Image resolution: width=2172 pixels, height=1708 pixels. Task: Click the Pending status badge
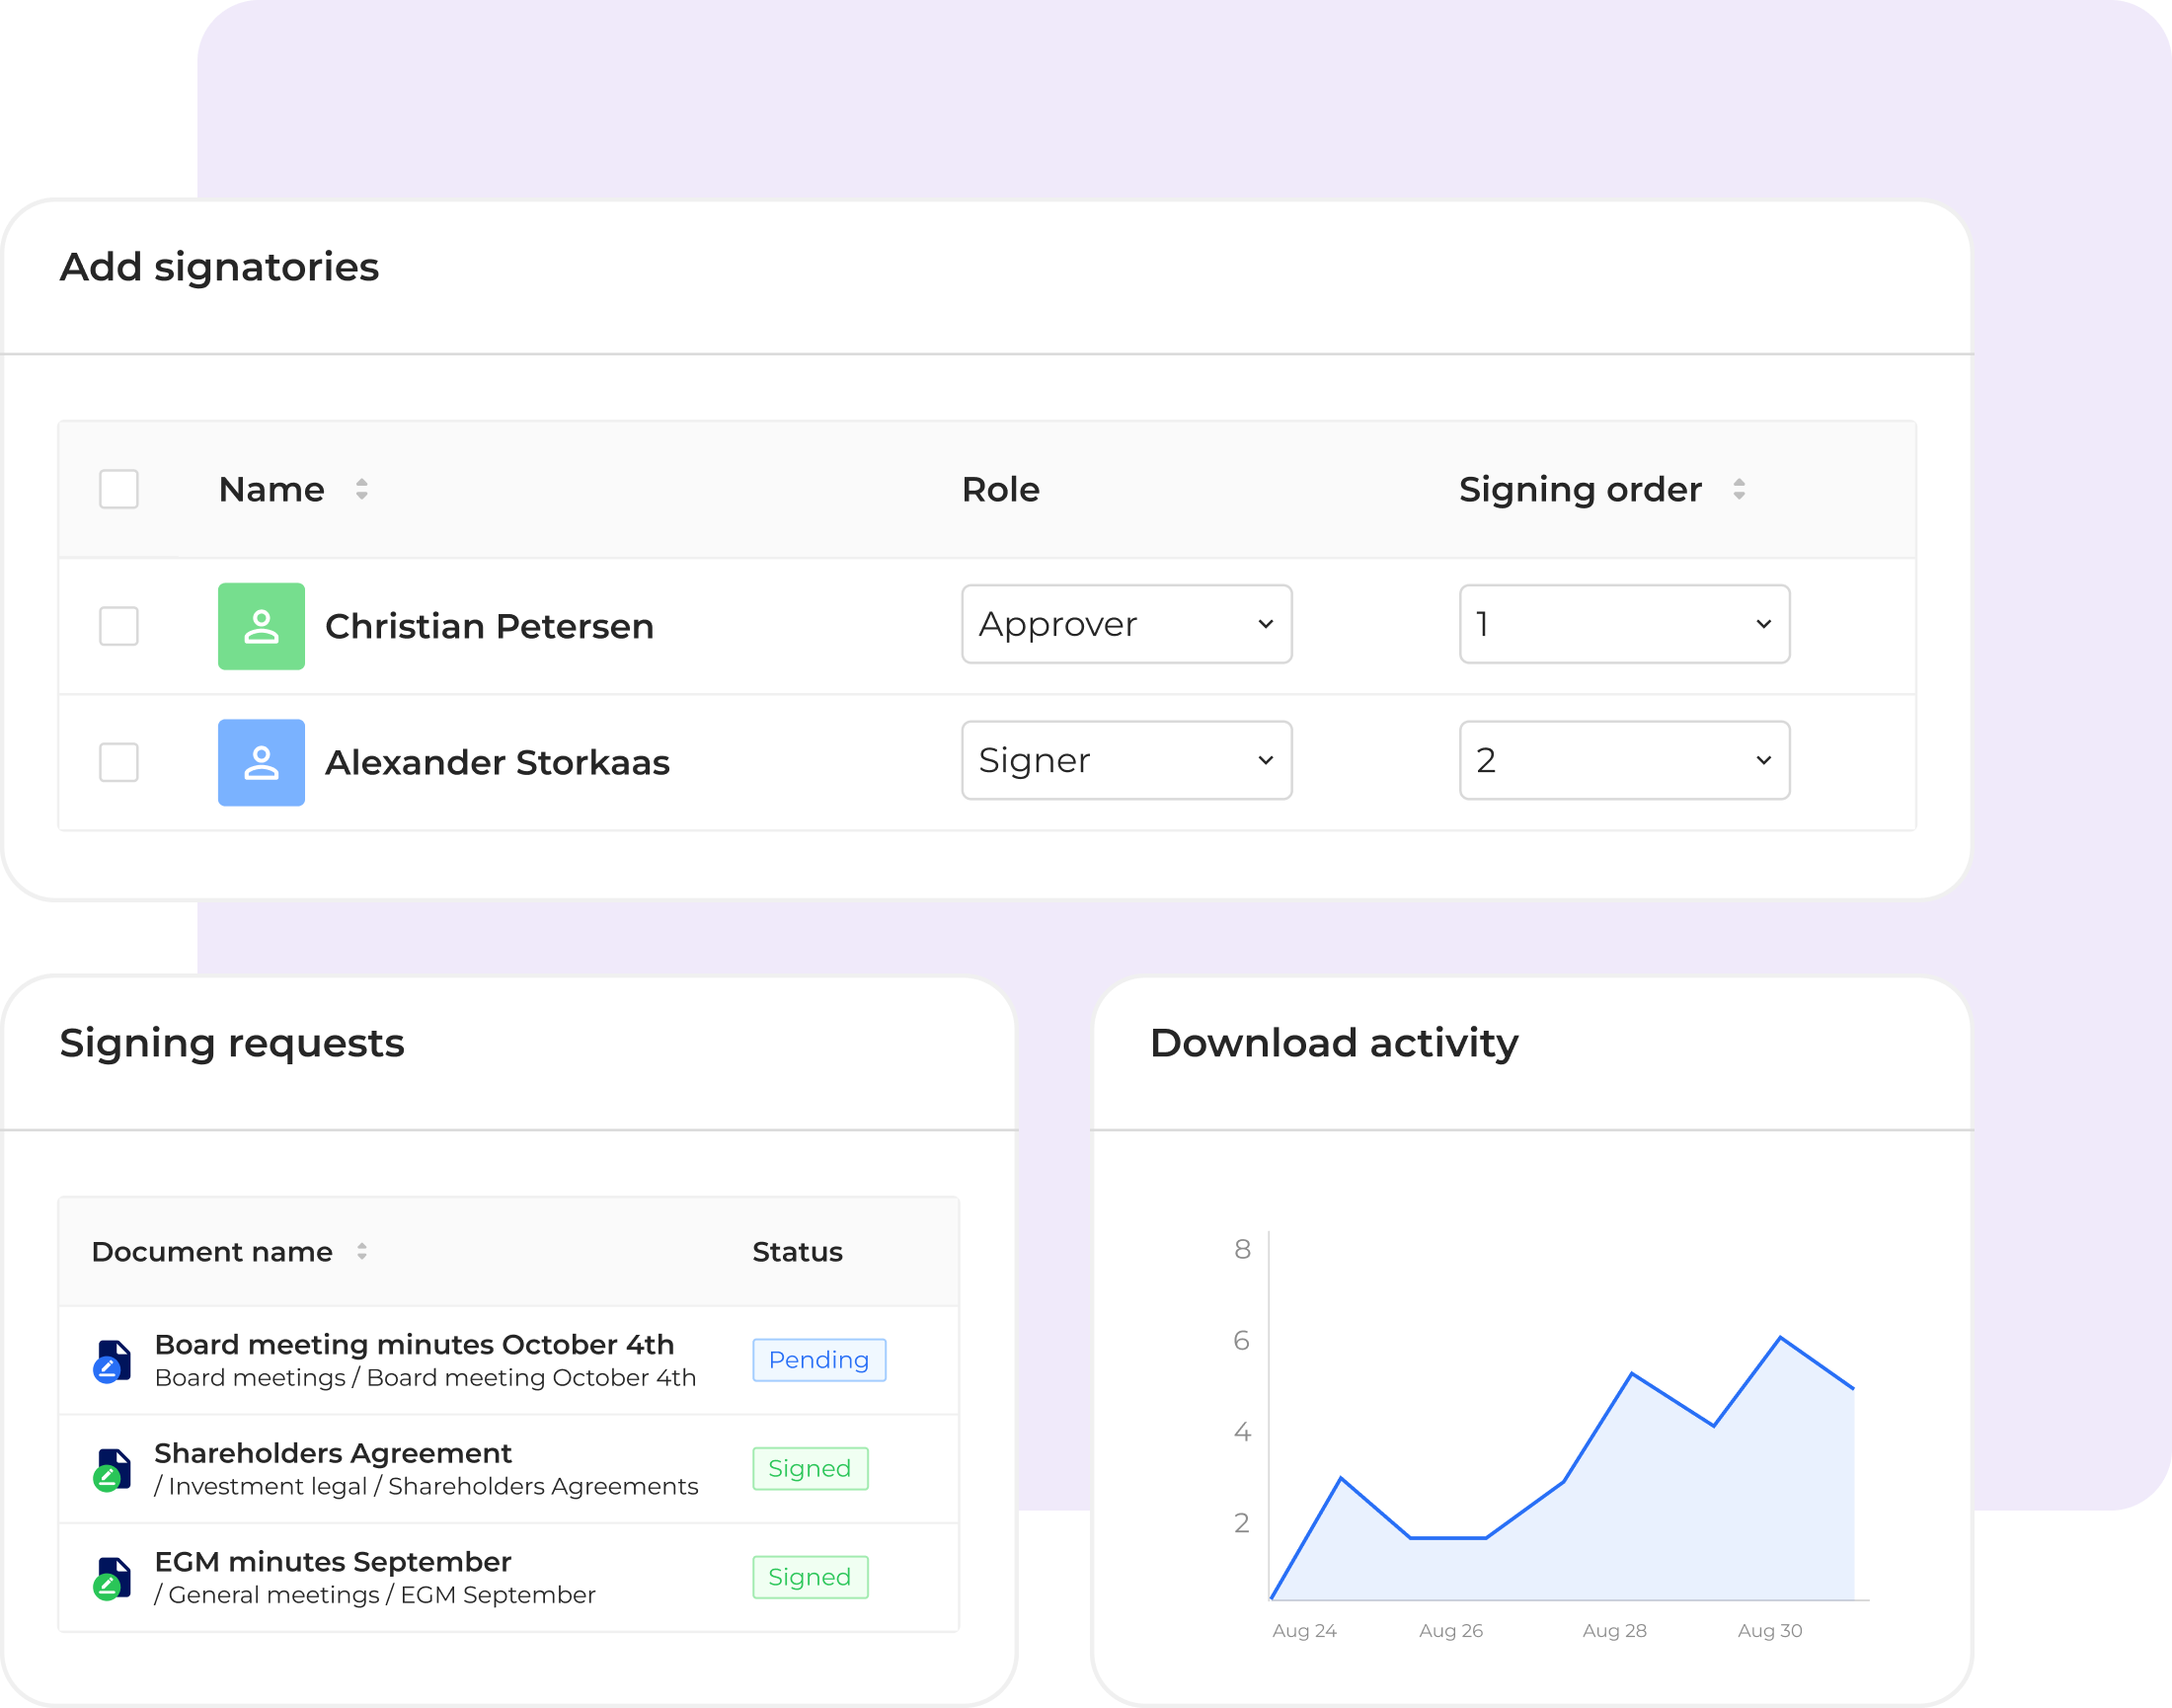[x=818, y=1360]
